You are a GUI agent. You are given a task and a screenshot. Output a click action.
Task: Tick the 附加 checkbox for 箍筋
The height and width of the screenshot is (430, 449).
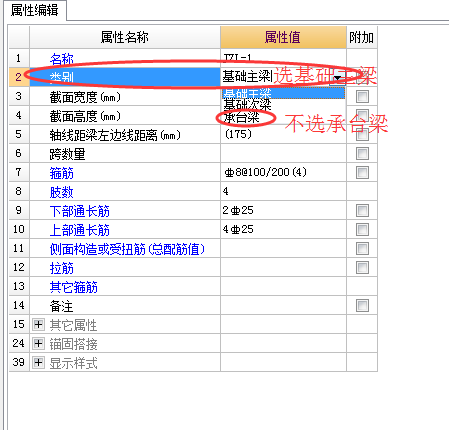pos(362,173)
